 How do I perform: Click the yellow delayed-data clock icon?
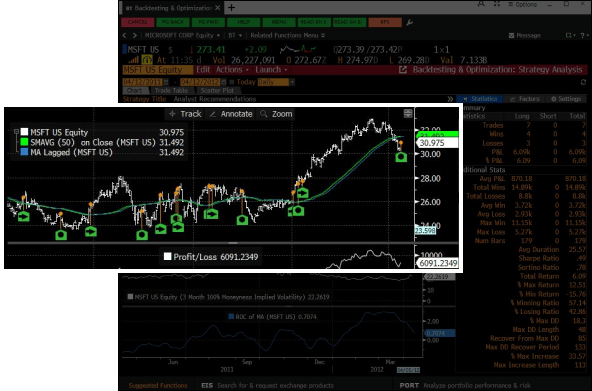pyautogui.click(x=146, y=60)
